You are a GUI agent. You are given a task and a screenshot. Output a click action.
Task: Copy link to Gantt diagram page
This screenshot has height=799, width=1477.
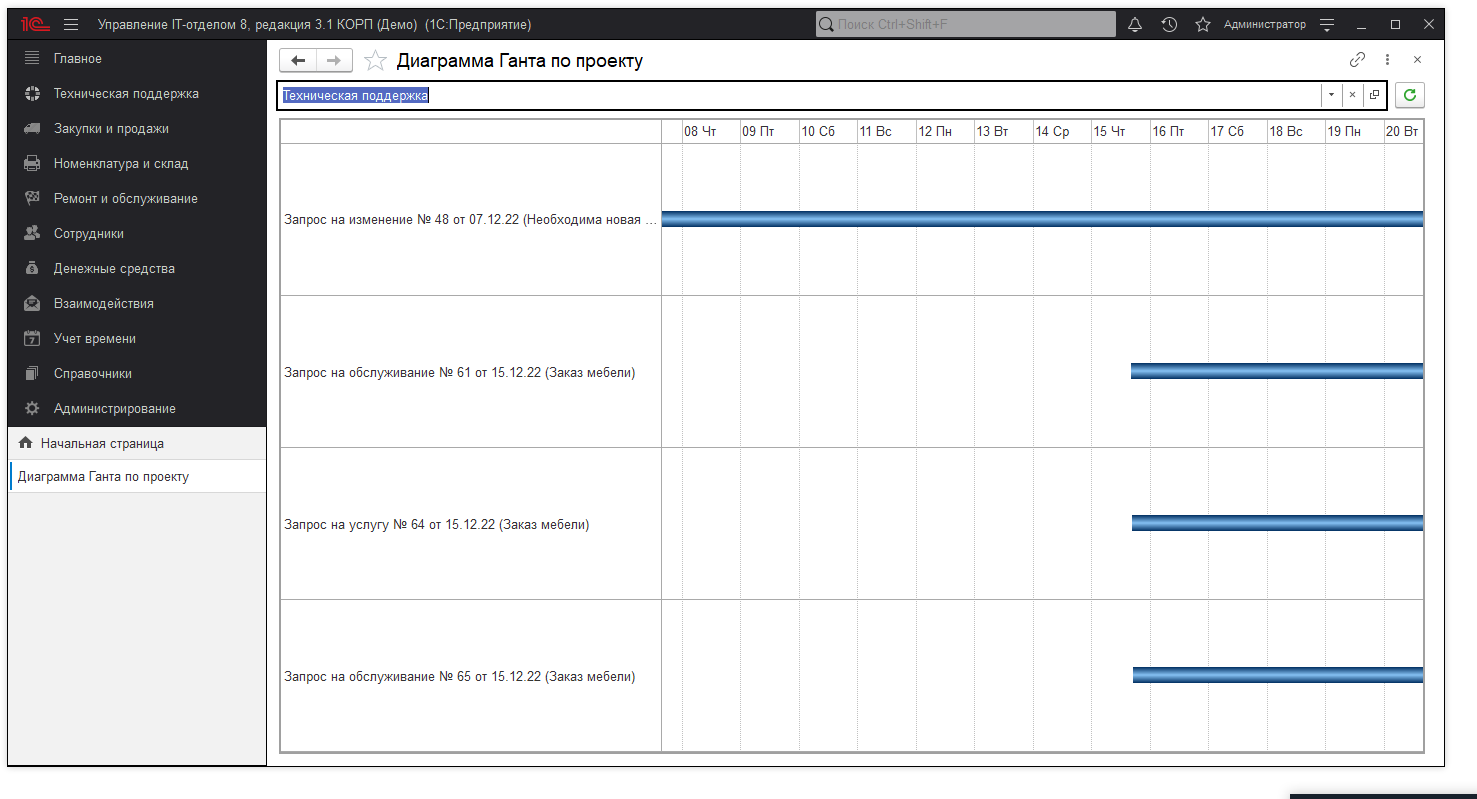coord(1357,60)
